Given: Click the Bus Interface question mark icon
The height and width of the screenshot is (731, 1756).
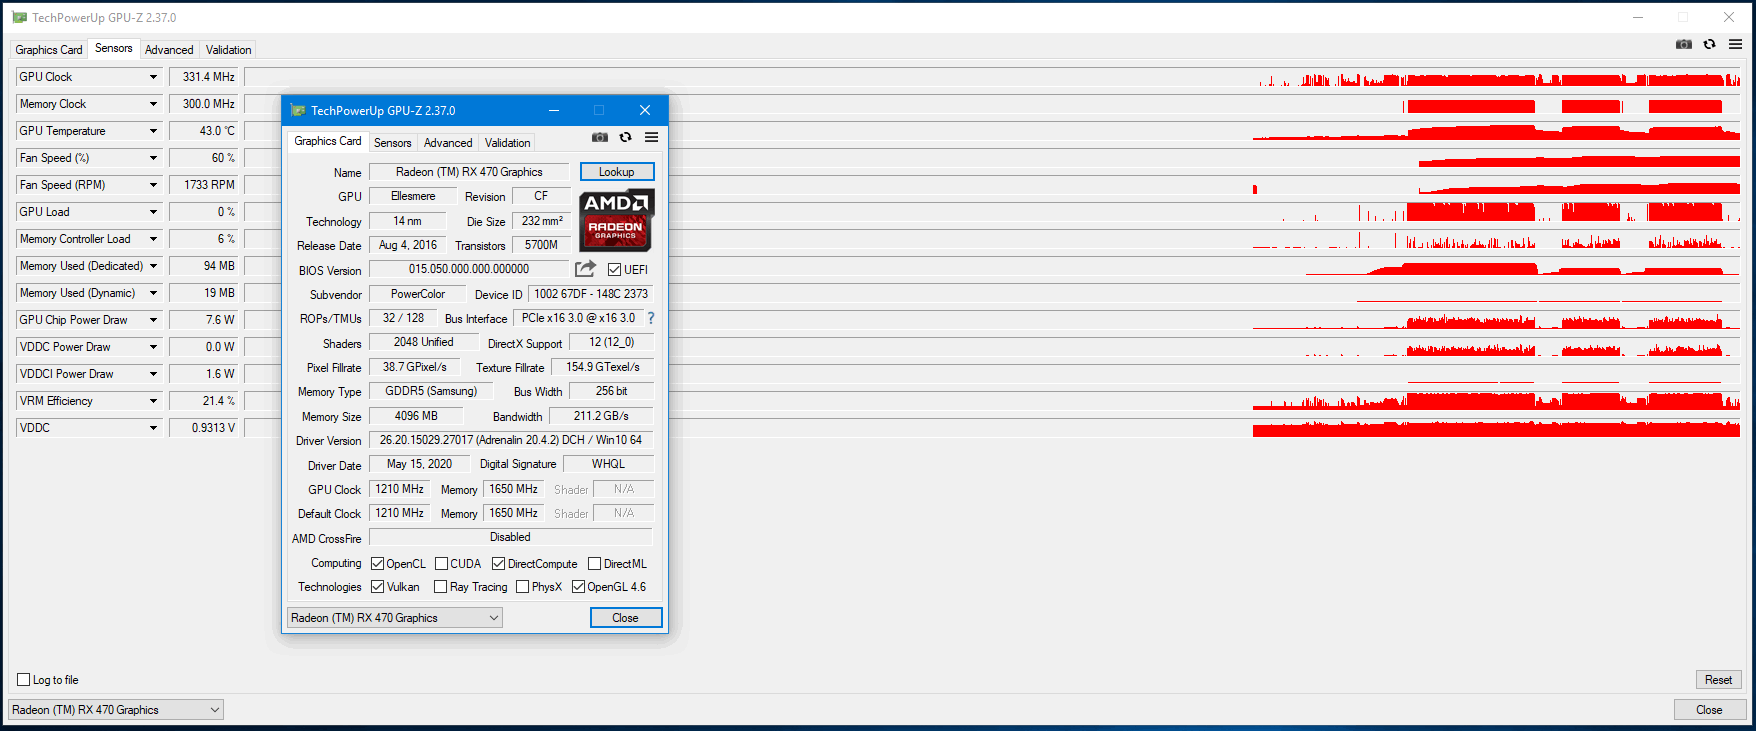Looking at the screenshot, I should click(651, 318).
